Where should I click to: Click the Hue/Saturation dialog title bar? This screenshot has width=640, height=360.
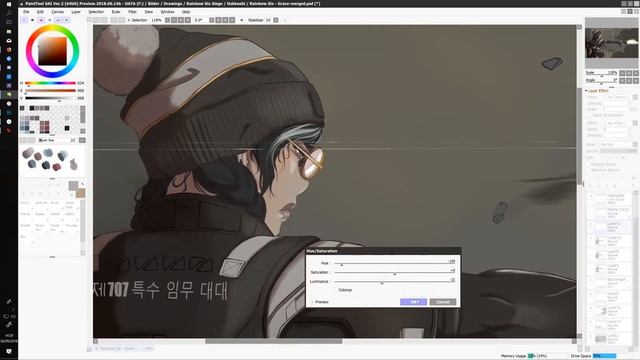click(383, 251)
